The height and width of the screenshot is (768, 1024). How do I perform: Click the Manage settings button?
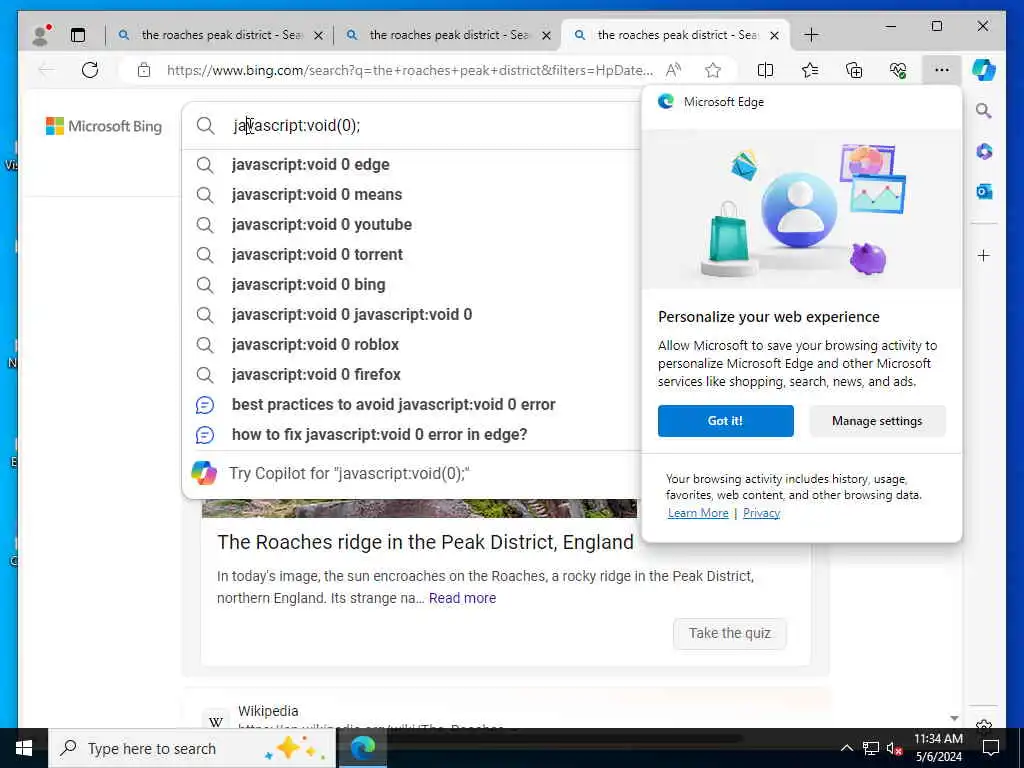tap(877, 421)
